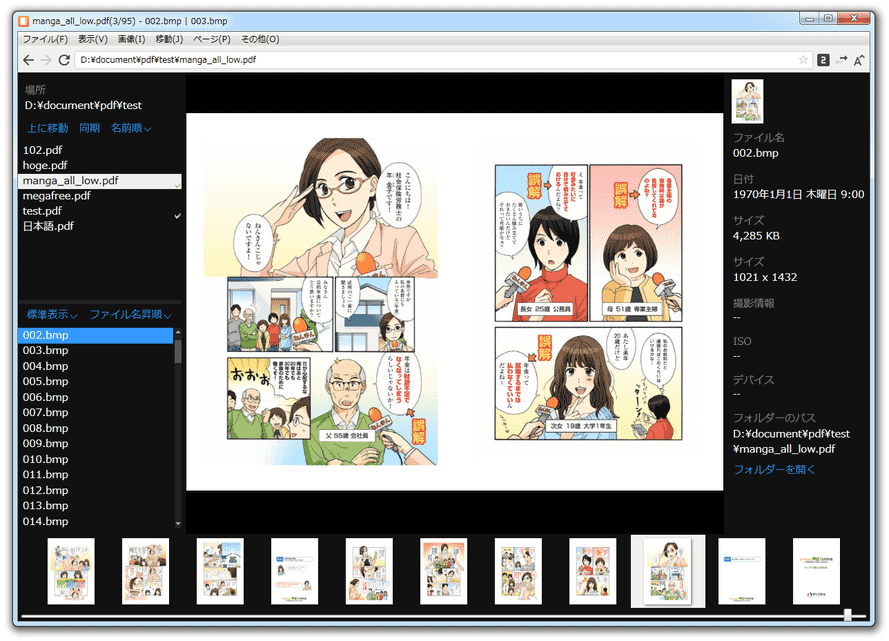Click the highlighted thumbnail in the bottom strip
The height and width of the screenshot is (641, 889).
pyautogui.click(x=668, y=571)
